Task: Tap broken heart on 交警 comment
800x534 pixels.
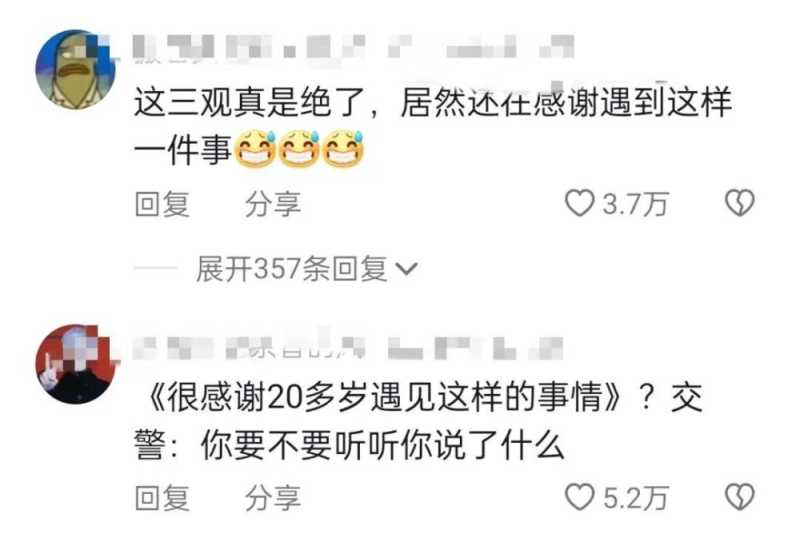Action: (740, 497)
